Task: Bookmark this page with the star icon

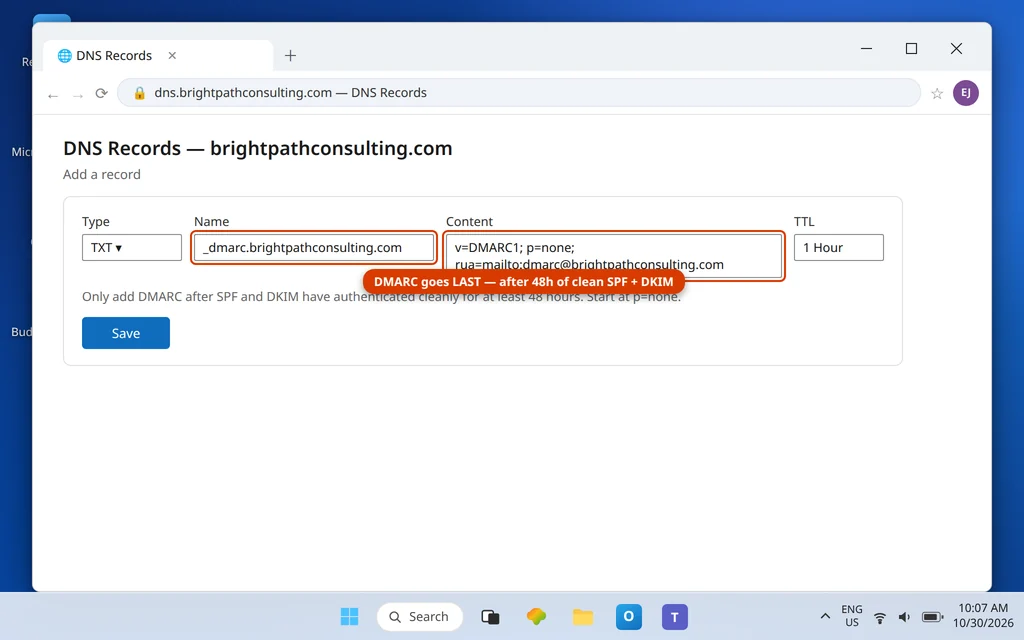Action: pos(936,93)
